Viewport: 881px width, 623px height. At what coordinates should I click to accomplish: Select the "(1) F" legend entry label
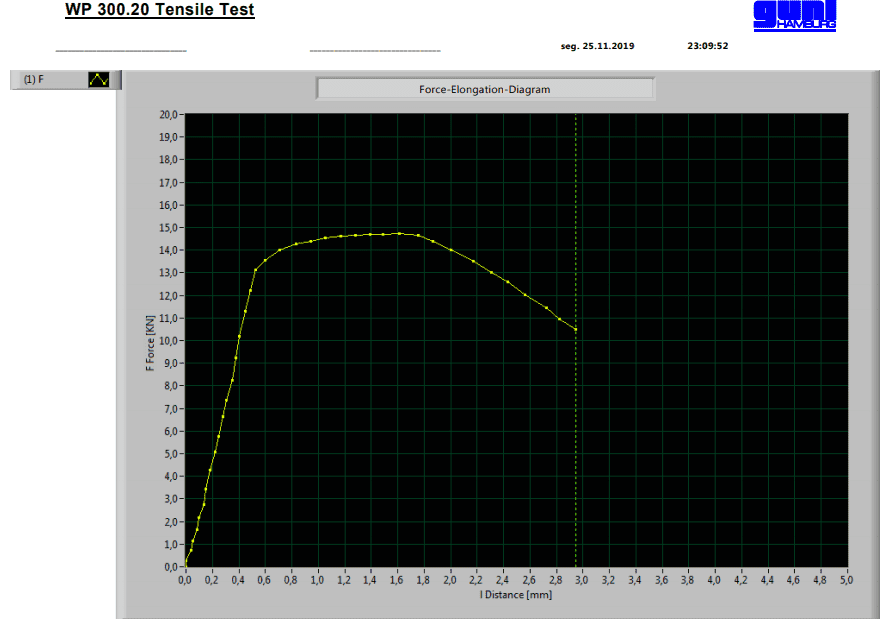pos(34,79)
